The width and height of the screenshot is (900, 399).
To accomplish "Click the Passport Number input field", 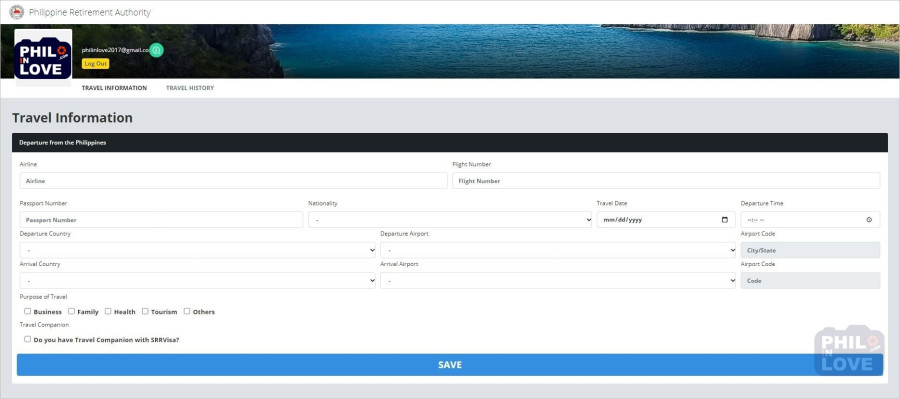I will coord(161,220).
